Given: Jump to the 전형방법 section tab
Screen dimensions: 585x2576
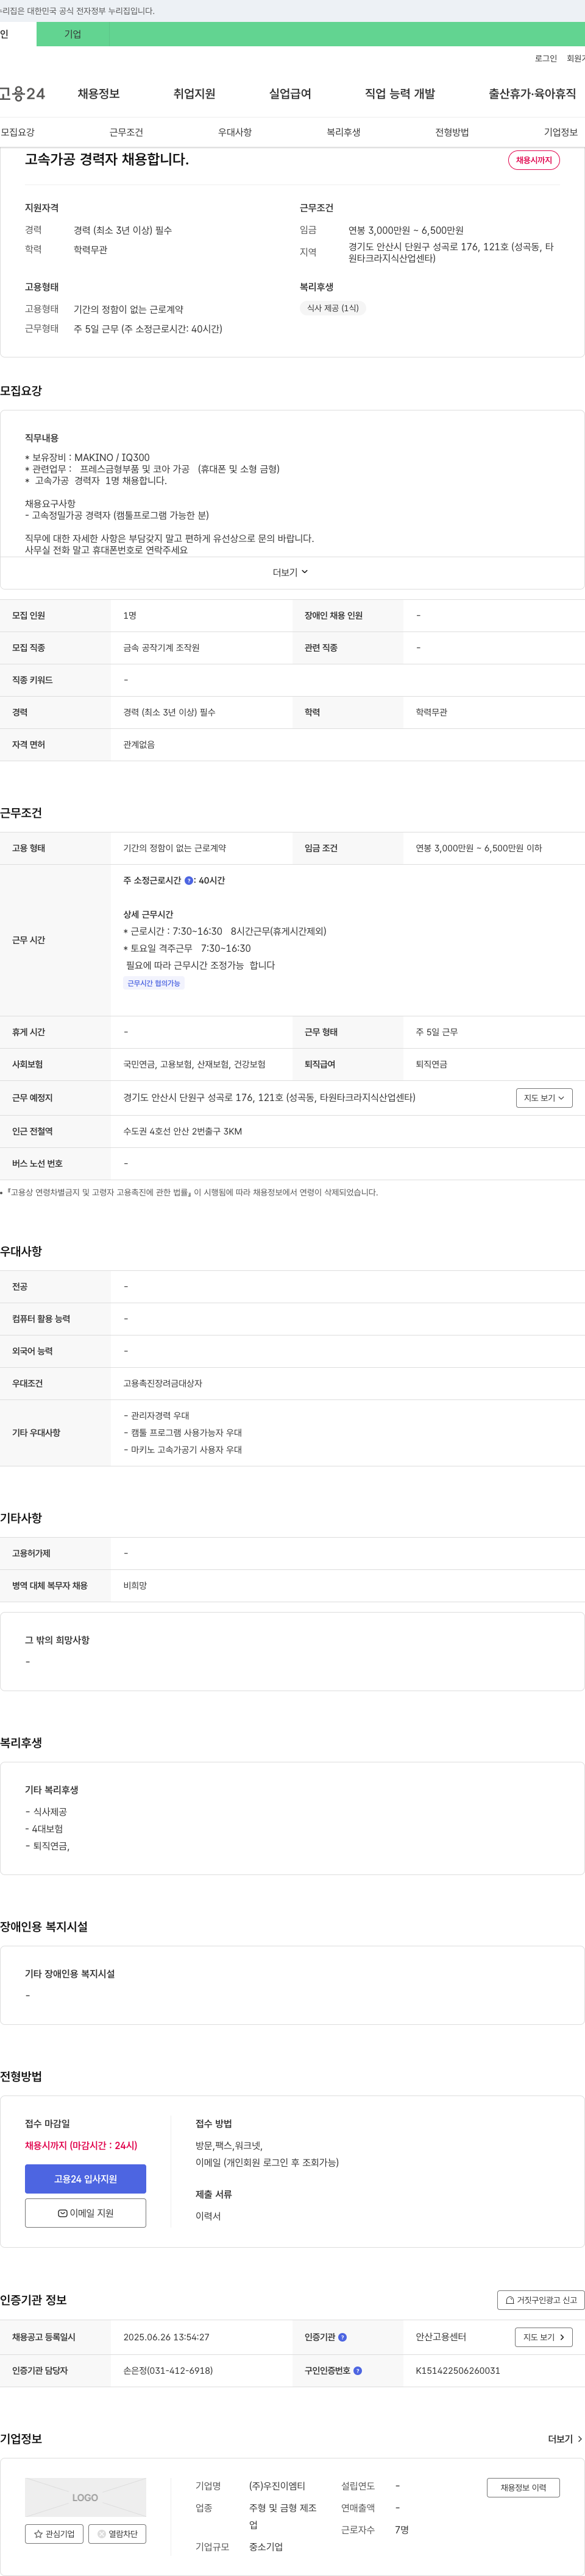Looking at the screenshot, I should click(452, 132).
